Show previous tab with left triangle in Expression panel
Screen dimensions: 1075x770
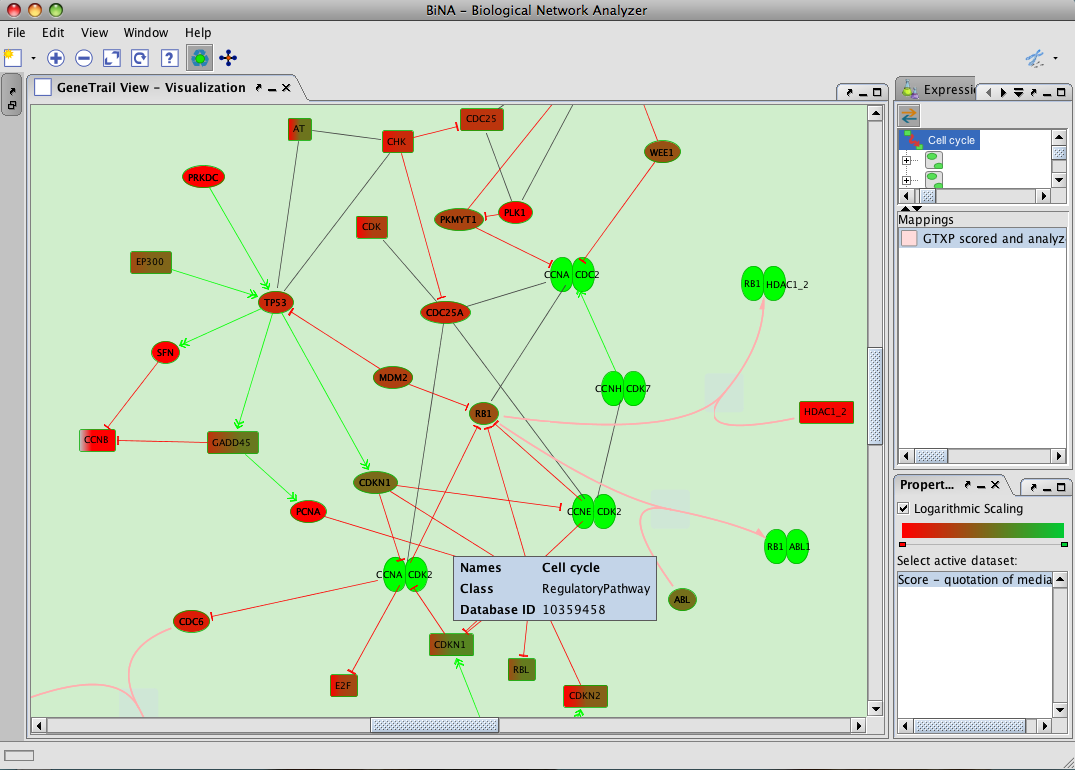(x=988, y=93)
